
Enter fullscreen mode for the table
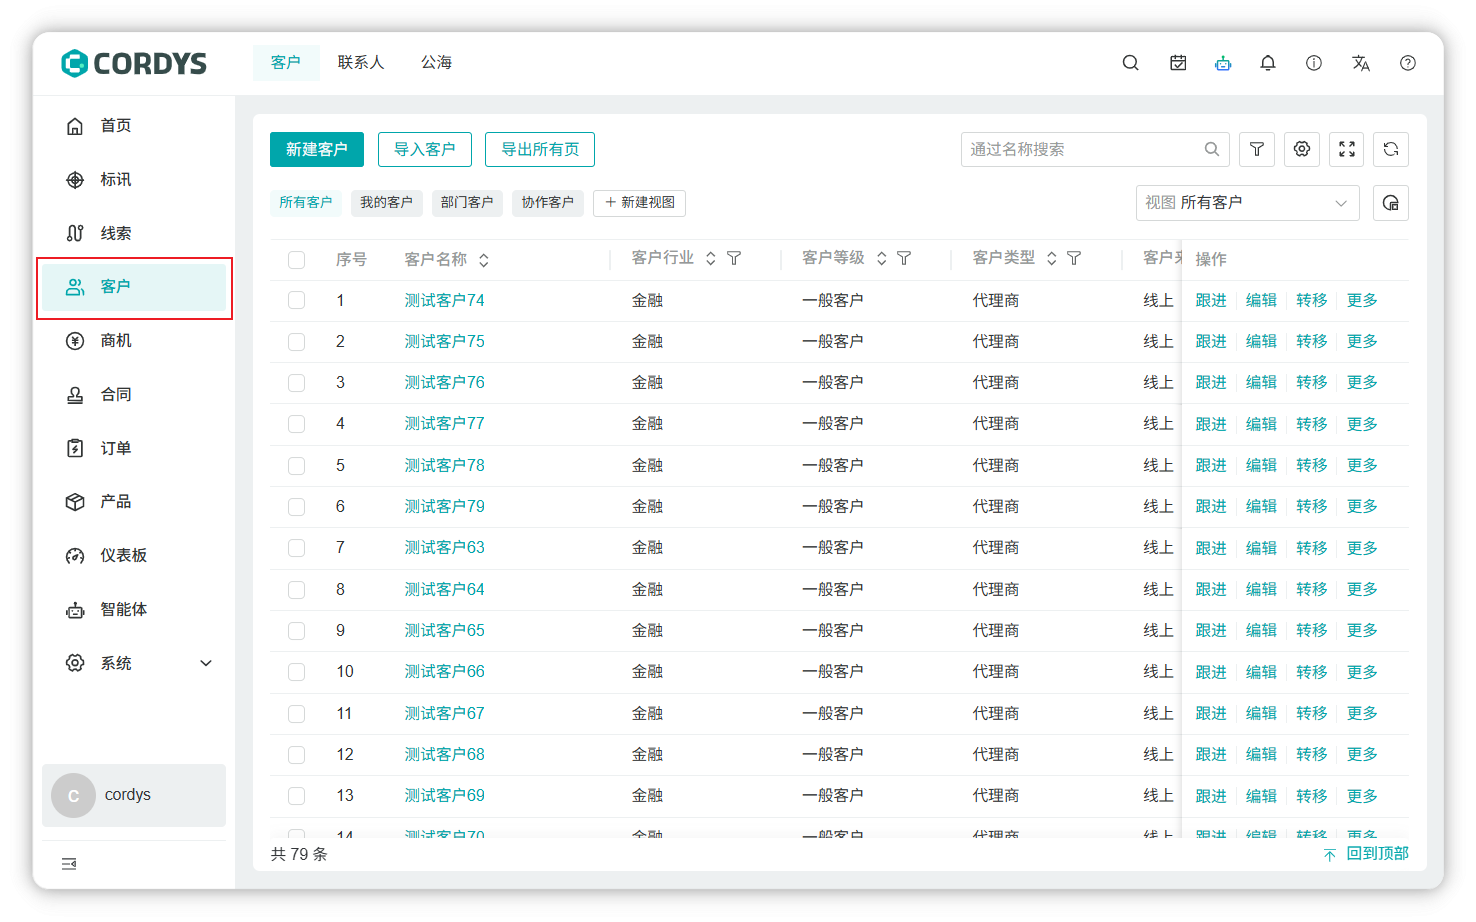coord(1347,149)
